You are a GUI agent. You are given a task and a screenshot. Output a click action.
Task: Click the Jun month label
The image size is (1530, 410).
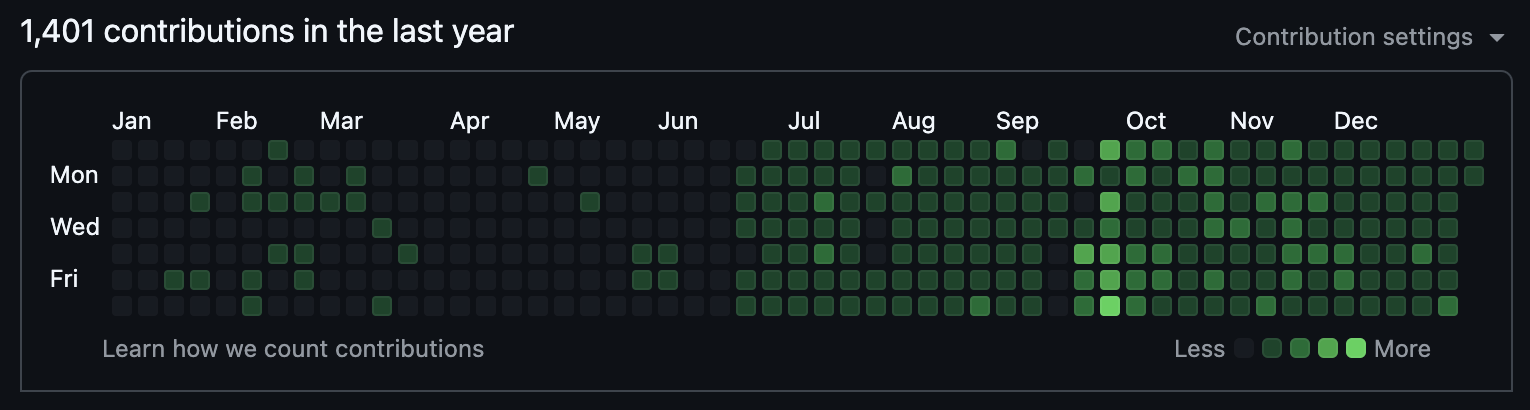[678, 121]
